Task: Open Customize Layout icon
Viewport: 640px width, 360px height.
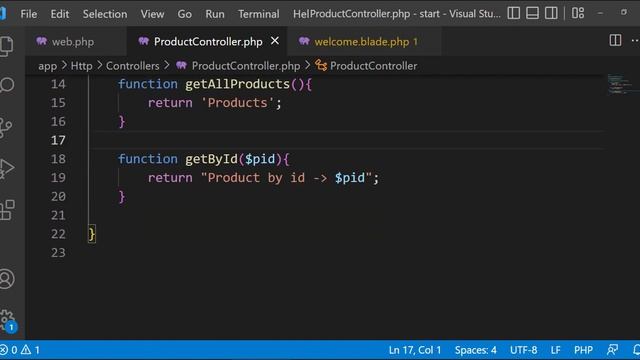Action: tap(578, 13)
